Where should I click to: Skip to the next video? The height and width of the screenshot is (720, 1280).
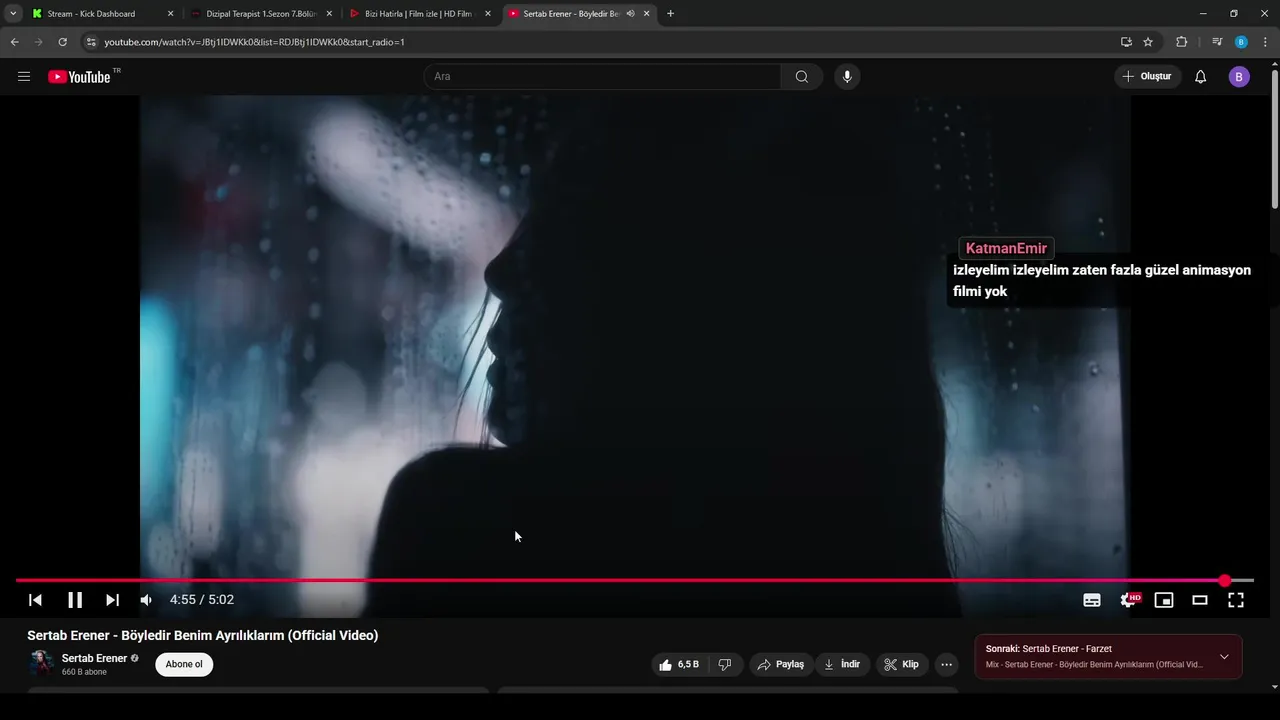pos(112,600)
